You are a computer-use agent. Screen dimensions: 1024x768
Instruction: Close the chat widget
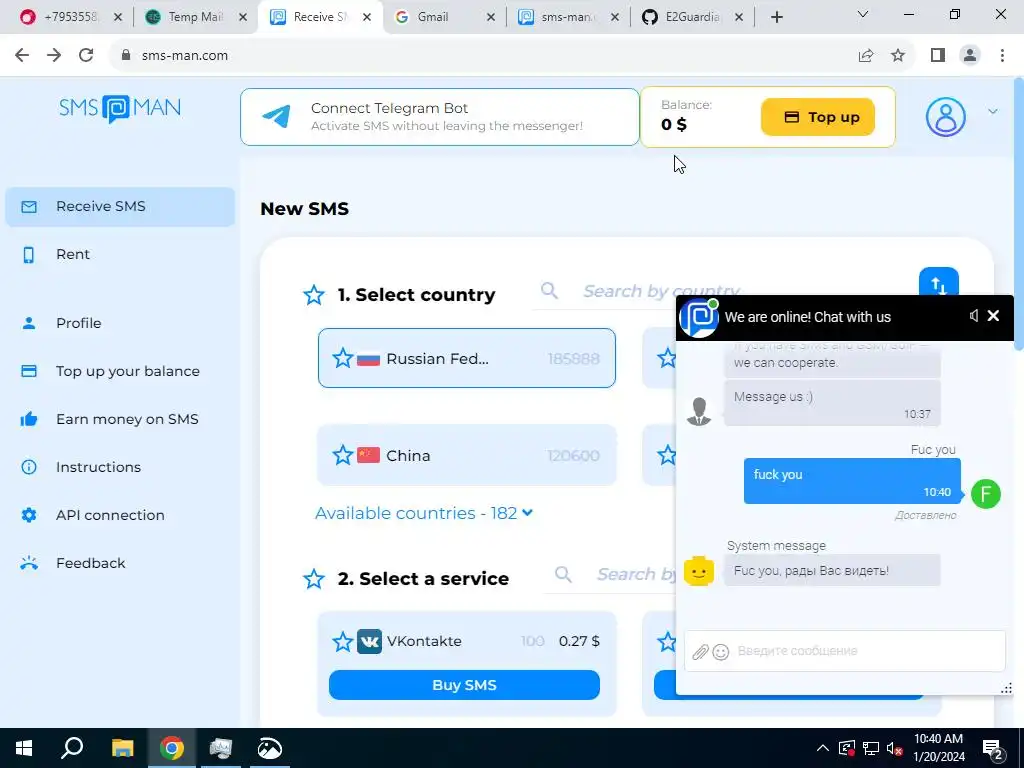(x=993, y=316)
